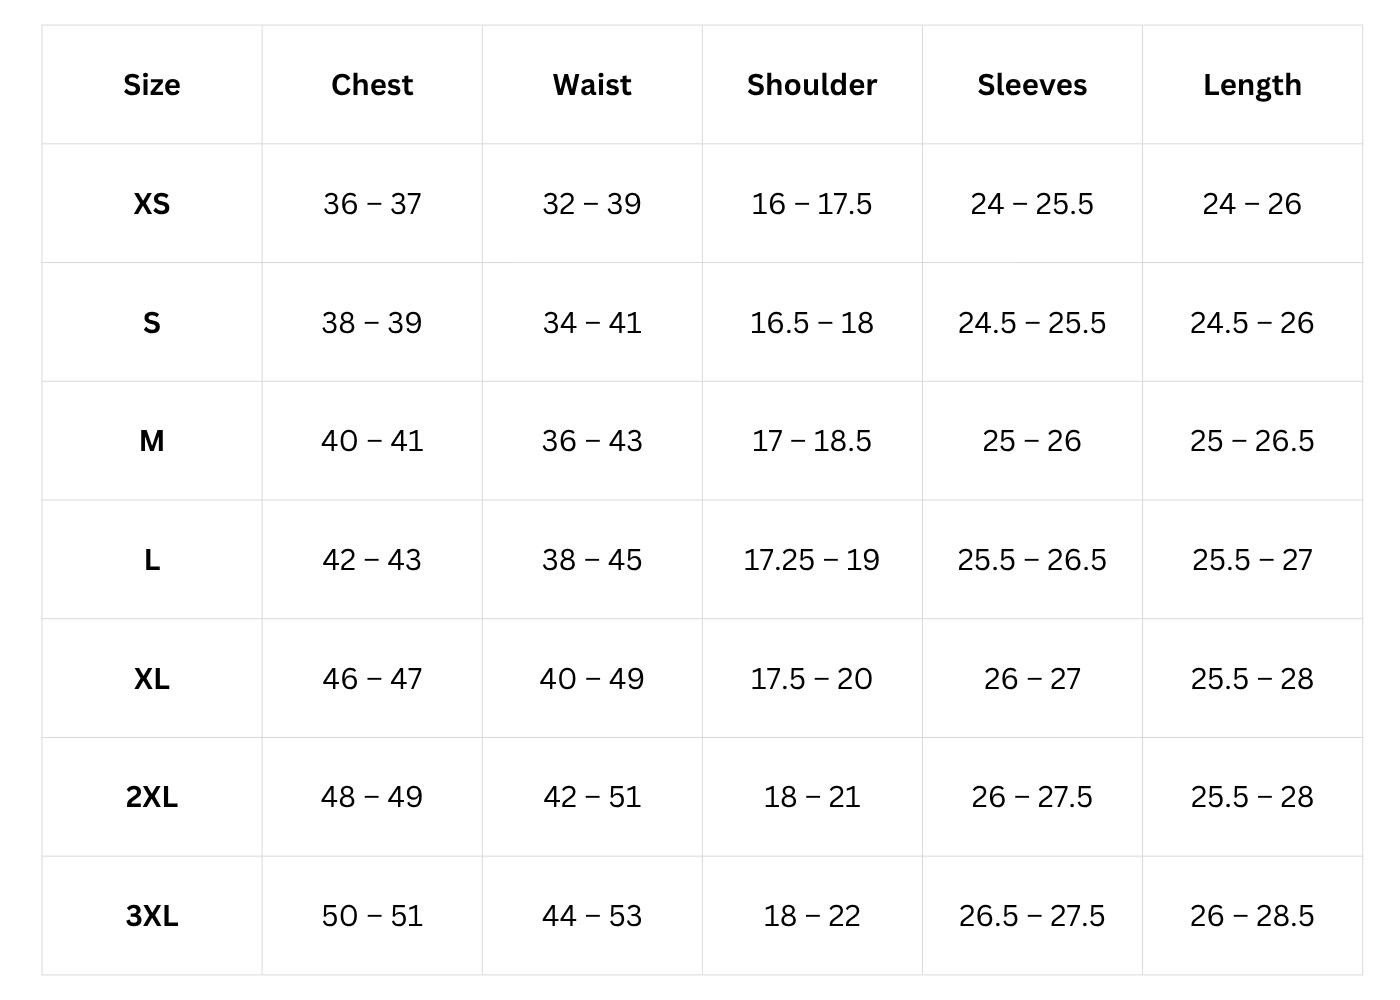The image size is (1400, 1000).
Task: Select the XL size row label
Action: [152, 679]
